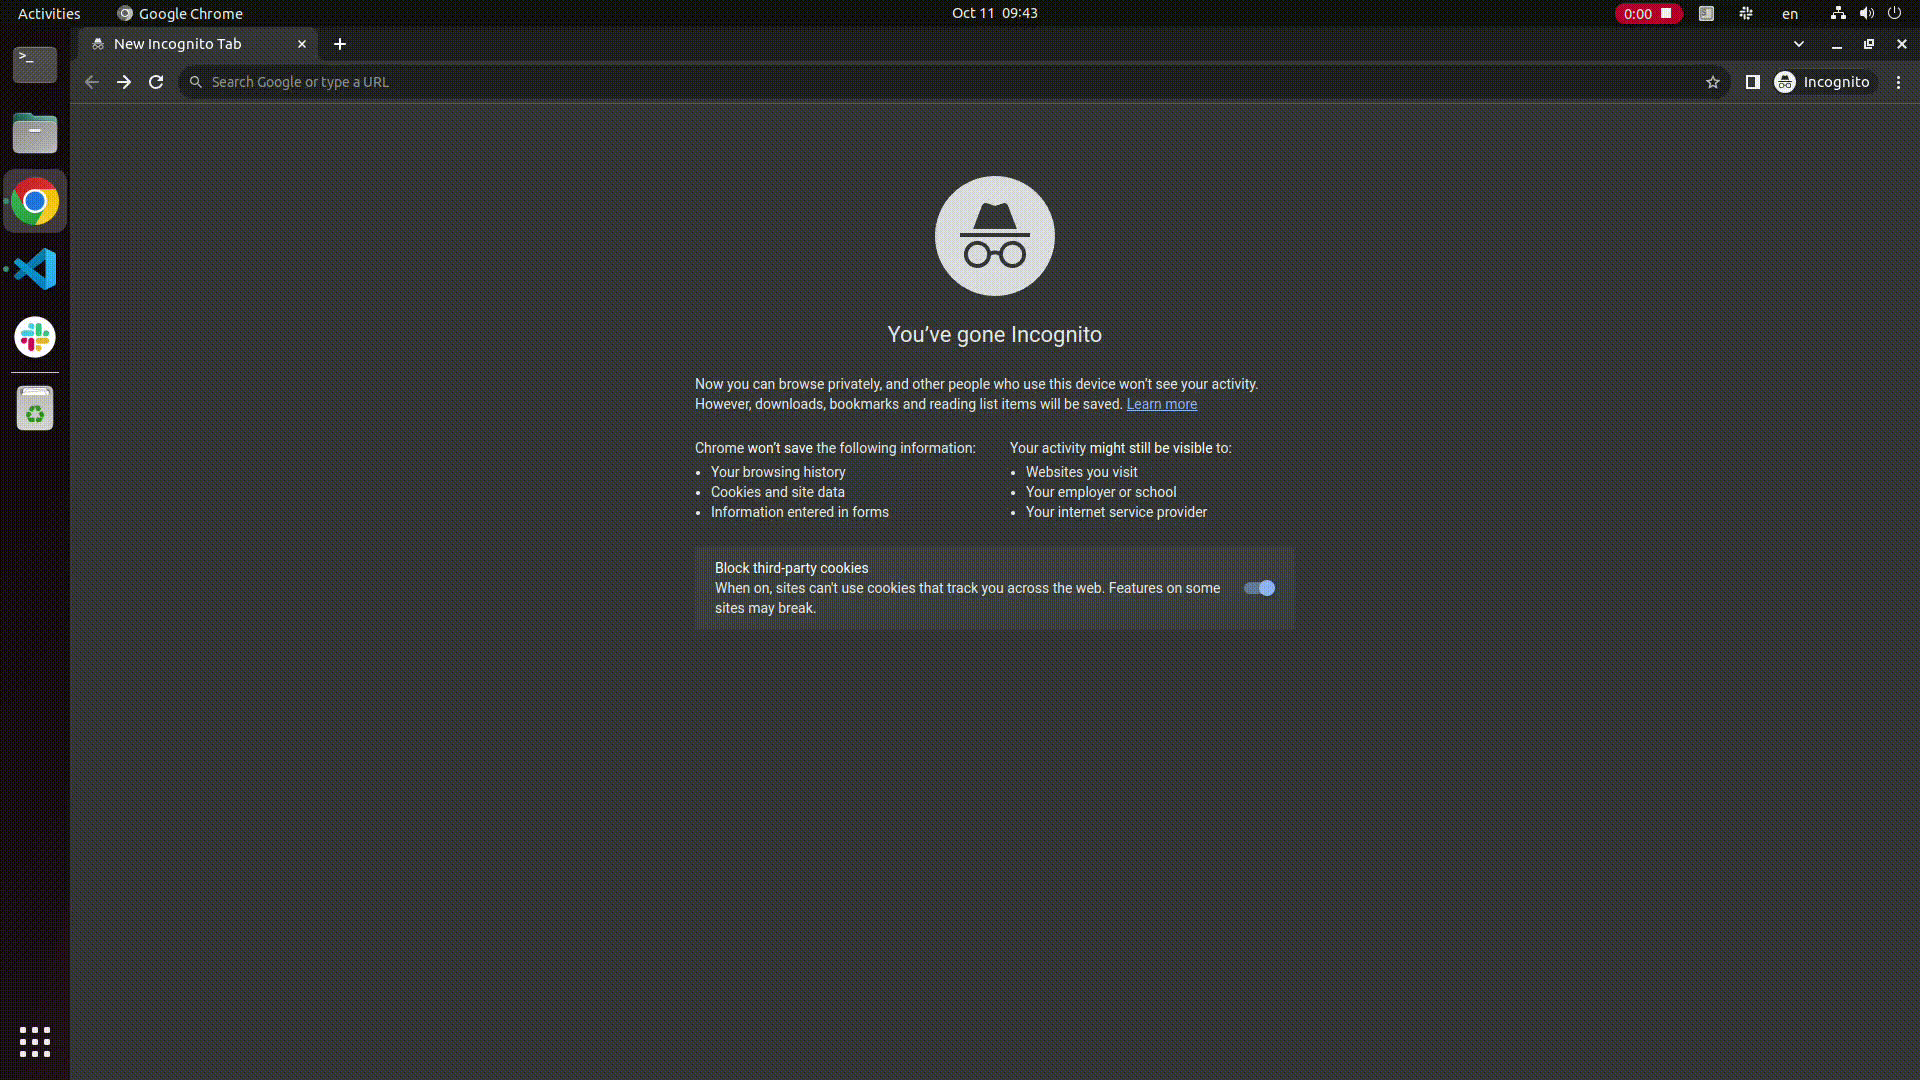Screen dimensions: 1920x1080
Task: Bookmark this tab with the star icon
Action: [x=1713, y=82]
